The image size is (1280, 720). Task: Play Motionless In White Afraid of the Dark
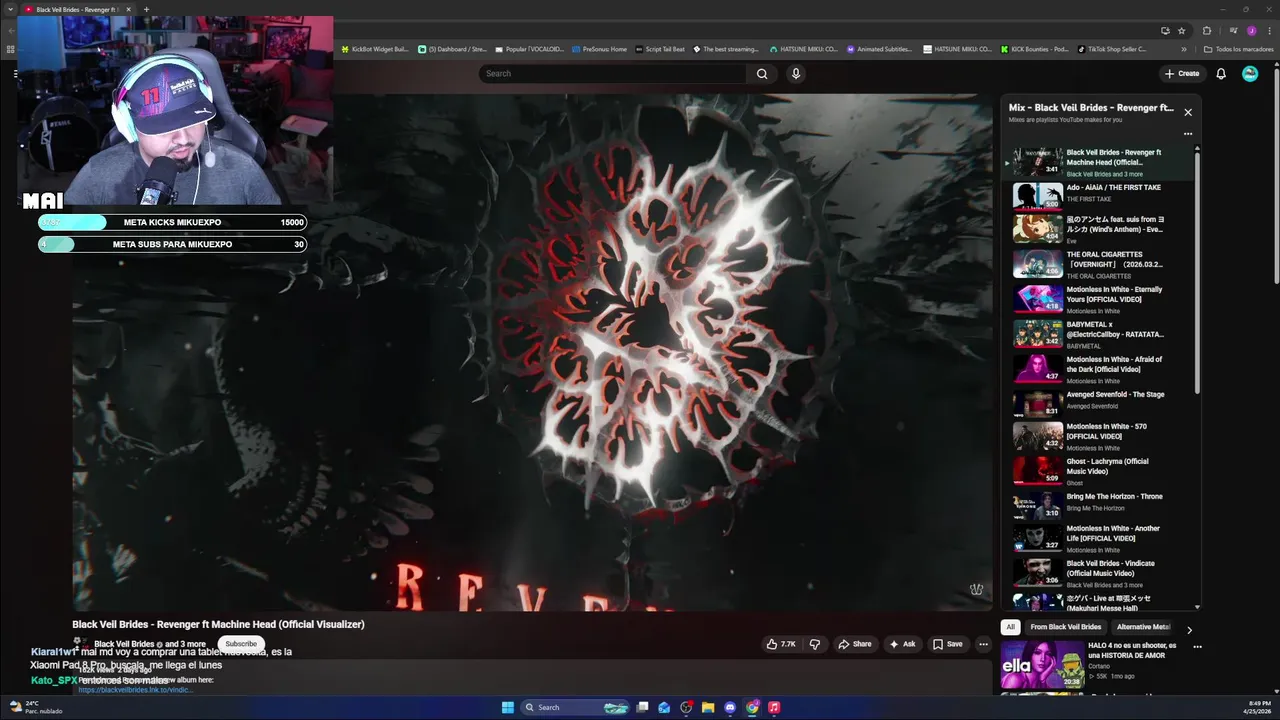click(x=1100, y=370)
